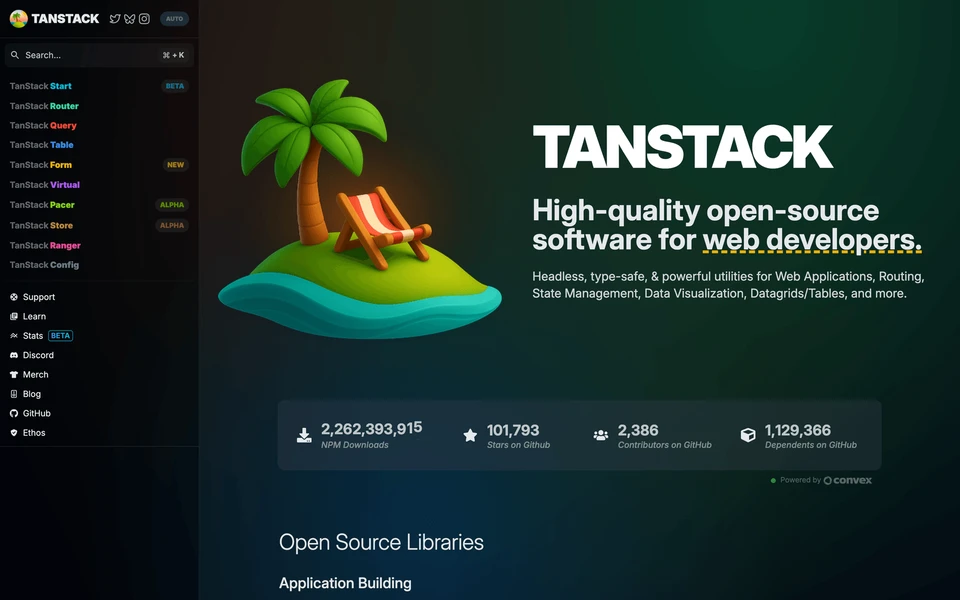Open TanStack Config link
This screenshot has height=600, width=960.
[44, 265]
